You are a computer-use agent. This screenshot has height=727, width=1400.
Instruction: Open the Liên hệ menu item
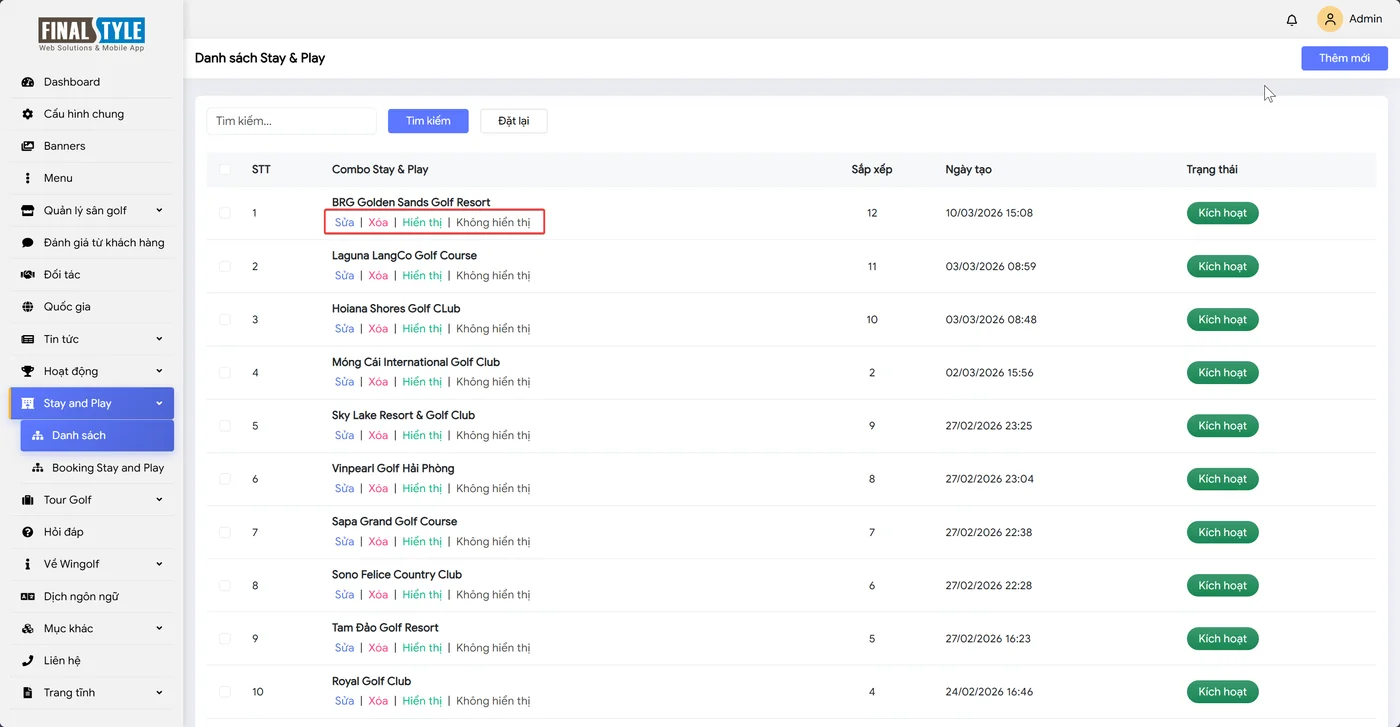tap(91, 661)
